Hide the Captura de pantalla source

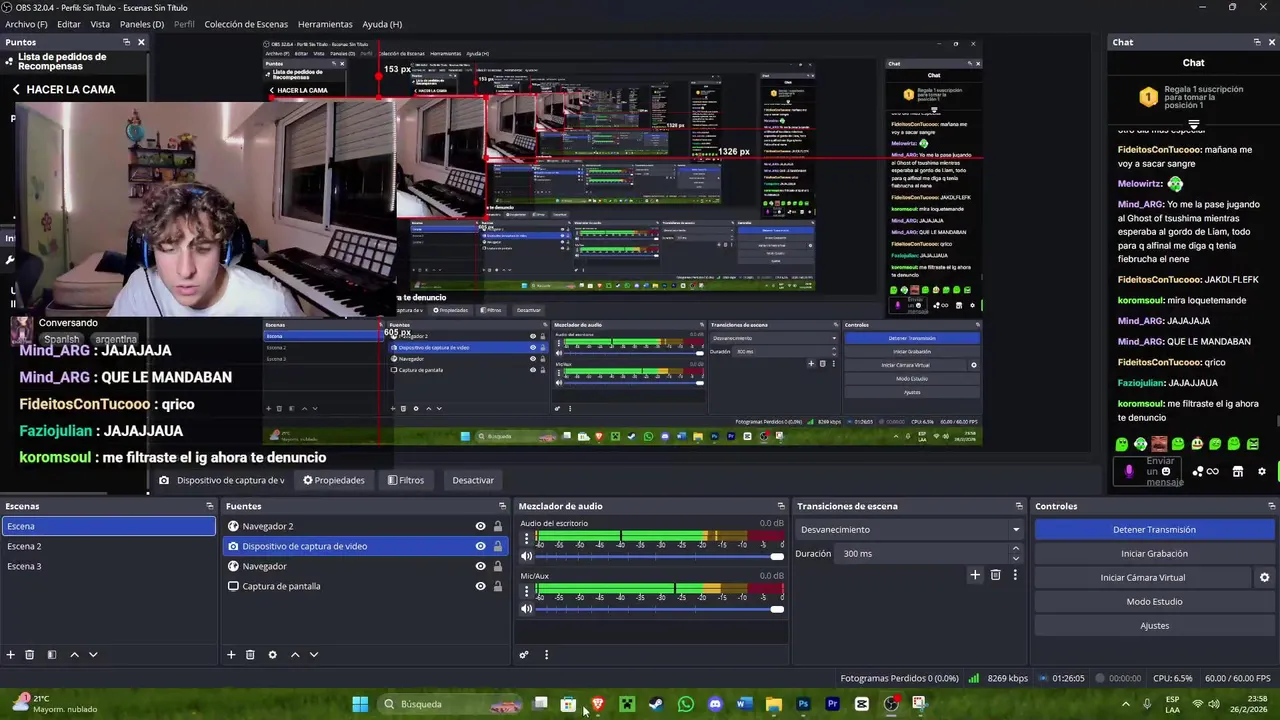[x=480, y=586]
